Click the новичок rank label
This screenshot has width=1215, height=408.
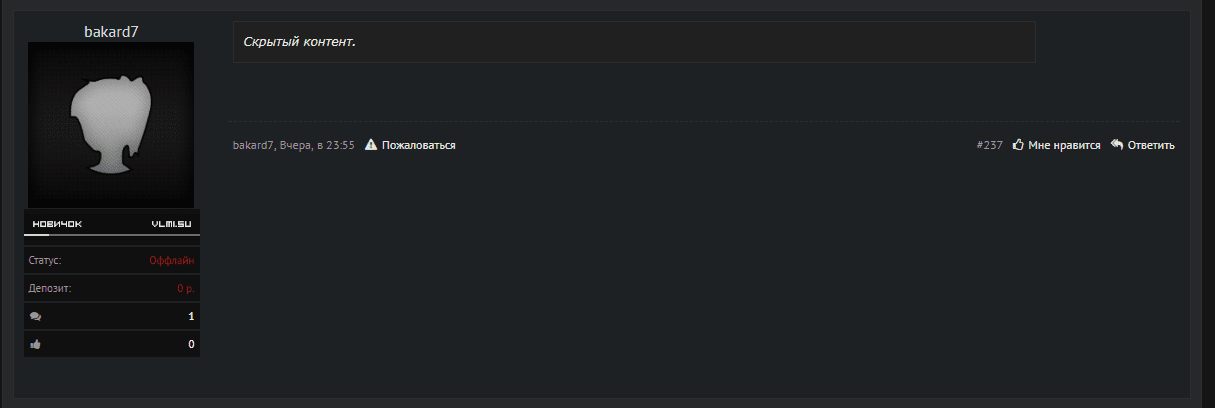57,223
